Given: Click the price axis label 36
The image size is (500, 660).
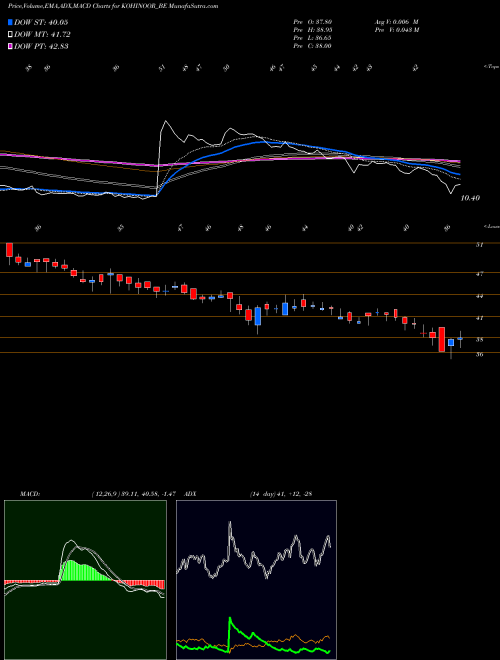Looking at the screenshot, I should [x=479, y=354].
